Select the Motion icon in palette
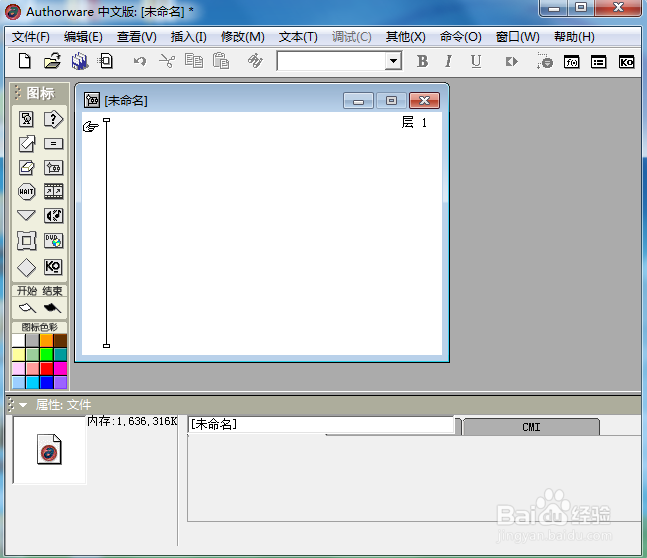This screenshot has height=558, width=647. click(26, 144)
